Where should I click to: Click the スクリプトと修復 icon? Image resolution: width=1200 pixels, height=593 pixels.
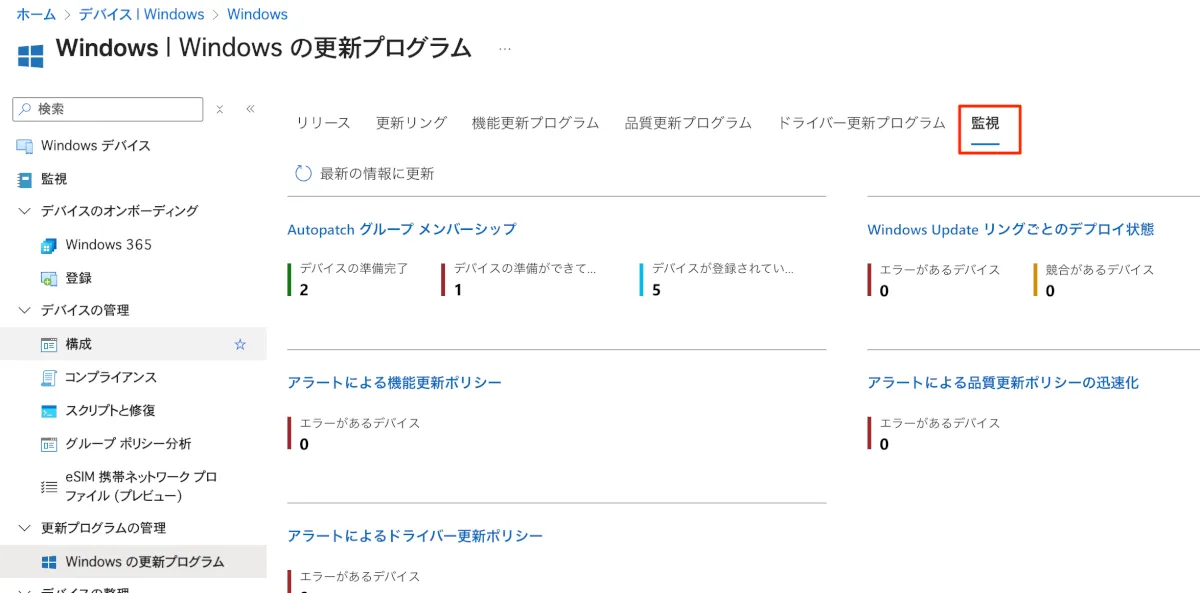point(48,411)
